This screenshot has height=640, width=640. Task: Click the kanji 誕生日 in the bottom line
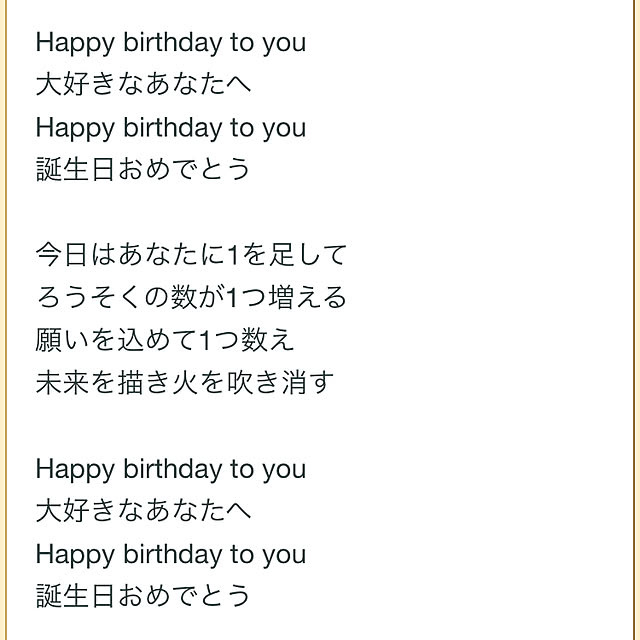(x=75, y=596)
